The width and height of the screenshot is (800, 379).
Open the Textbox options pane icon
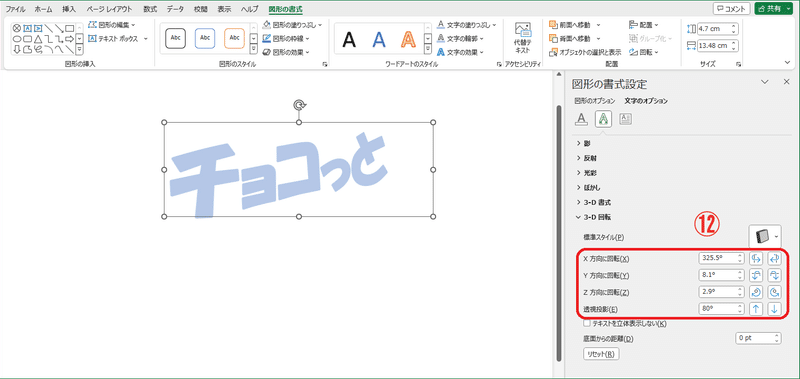coord(626,119)
